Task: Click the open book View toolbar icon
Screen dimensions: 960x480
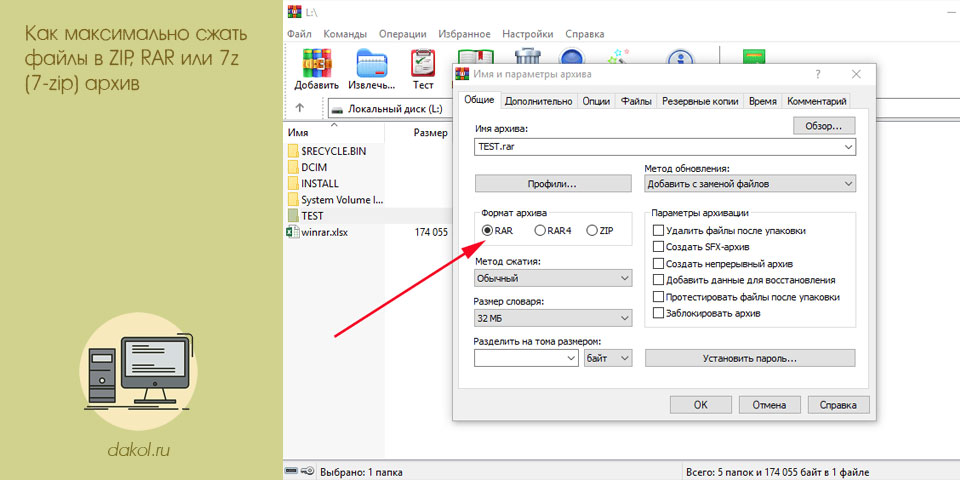Action: click(476, 55)
